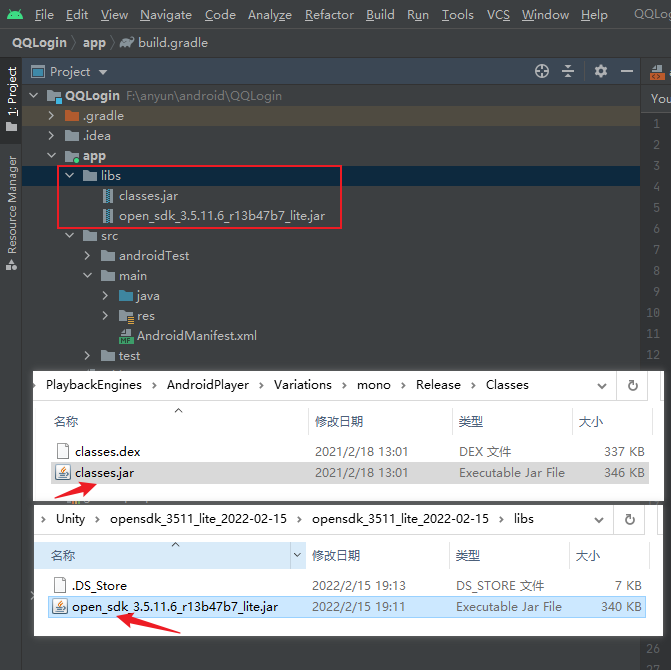
Task: Open the Run menu
Action: [418, 15]
